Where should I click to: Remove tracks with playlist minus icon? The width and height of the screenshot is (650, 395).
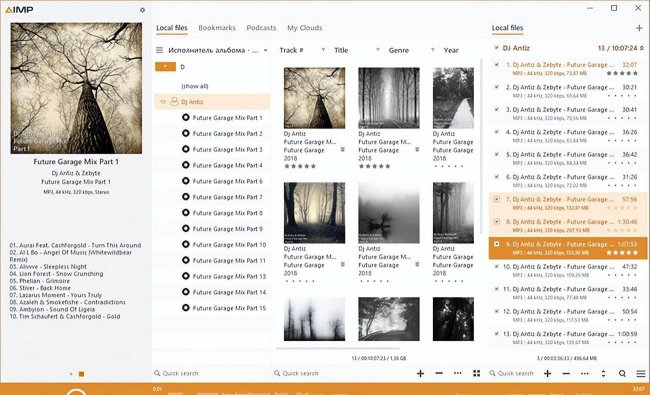(566, 373)
